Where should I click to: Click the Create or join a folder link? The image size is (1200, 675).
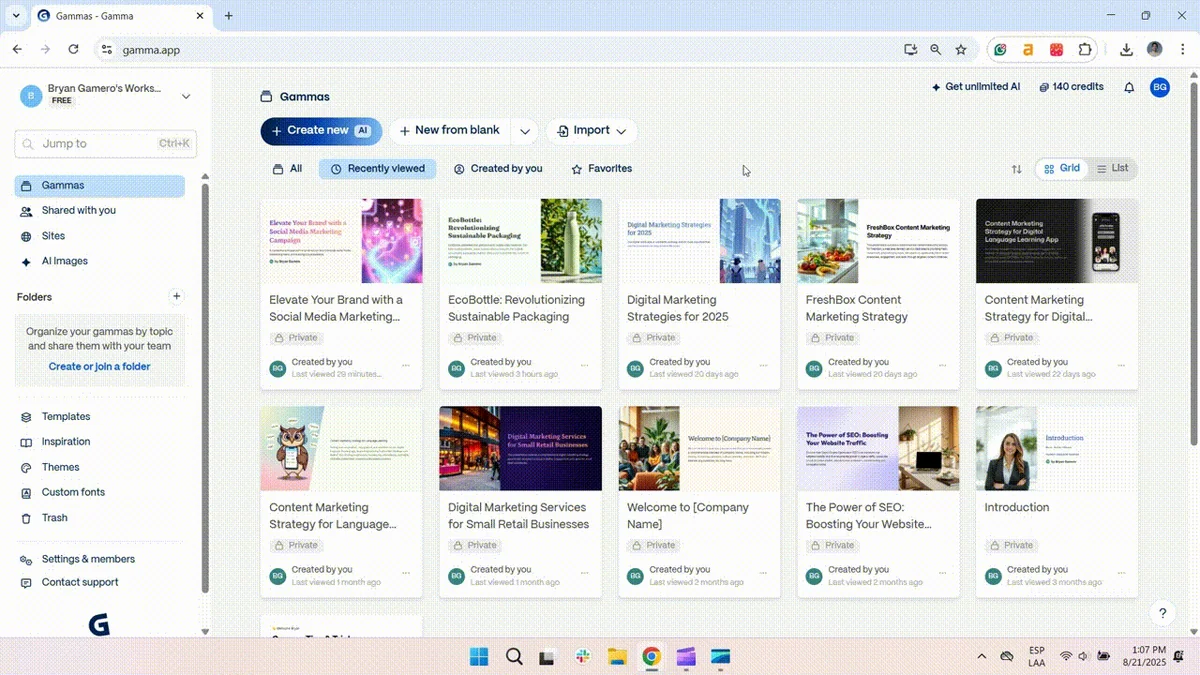[x=100, y=366]
